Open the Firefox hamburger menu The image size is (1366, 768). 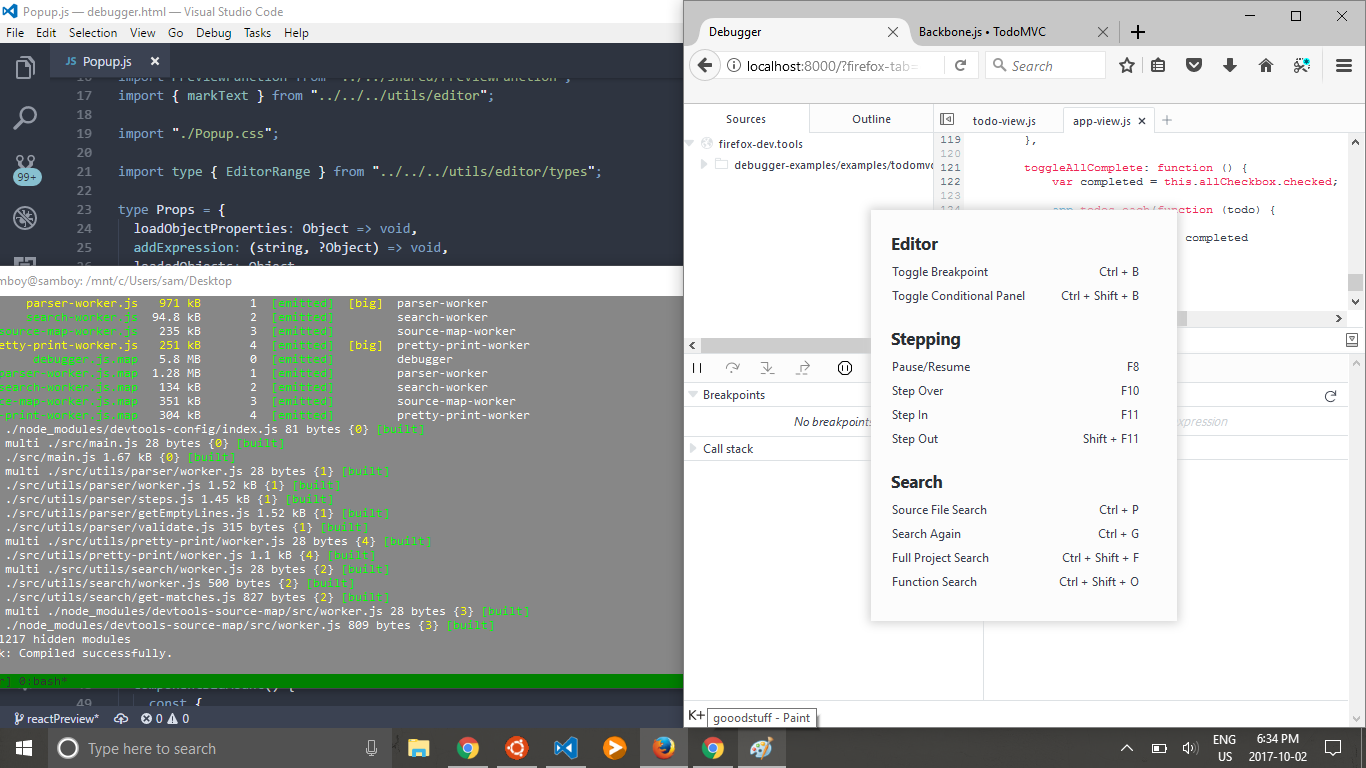[1344, 66]
